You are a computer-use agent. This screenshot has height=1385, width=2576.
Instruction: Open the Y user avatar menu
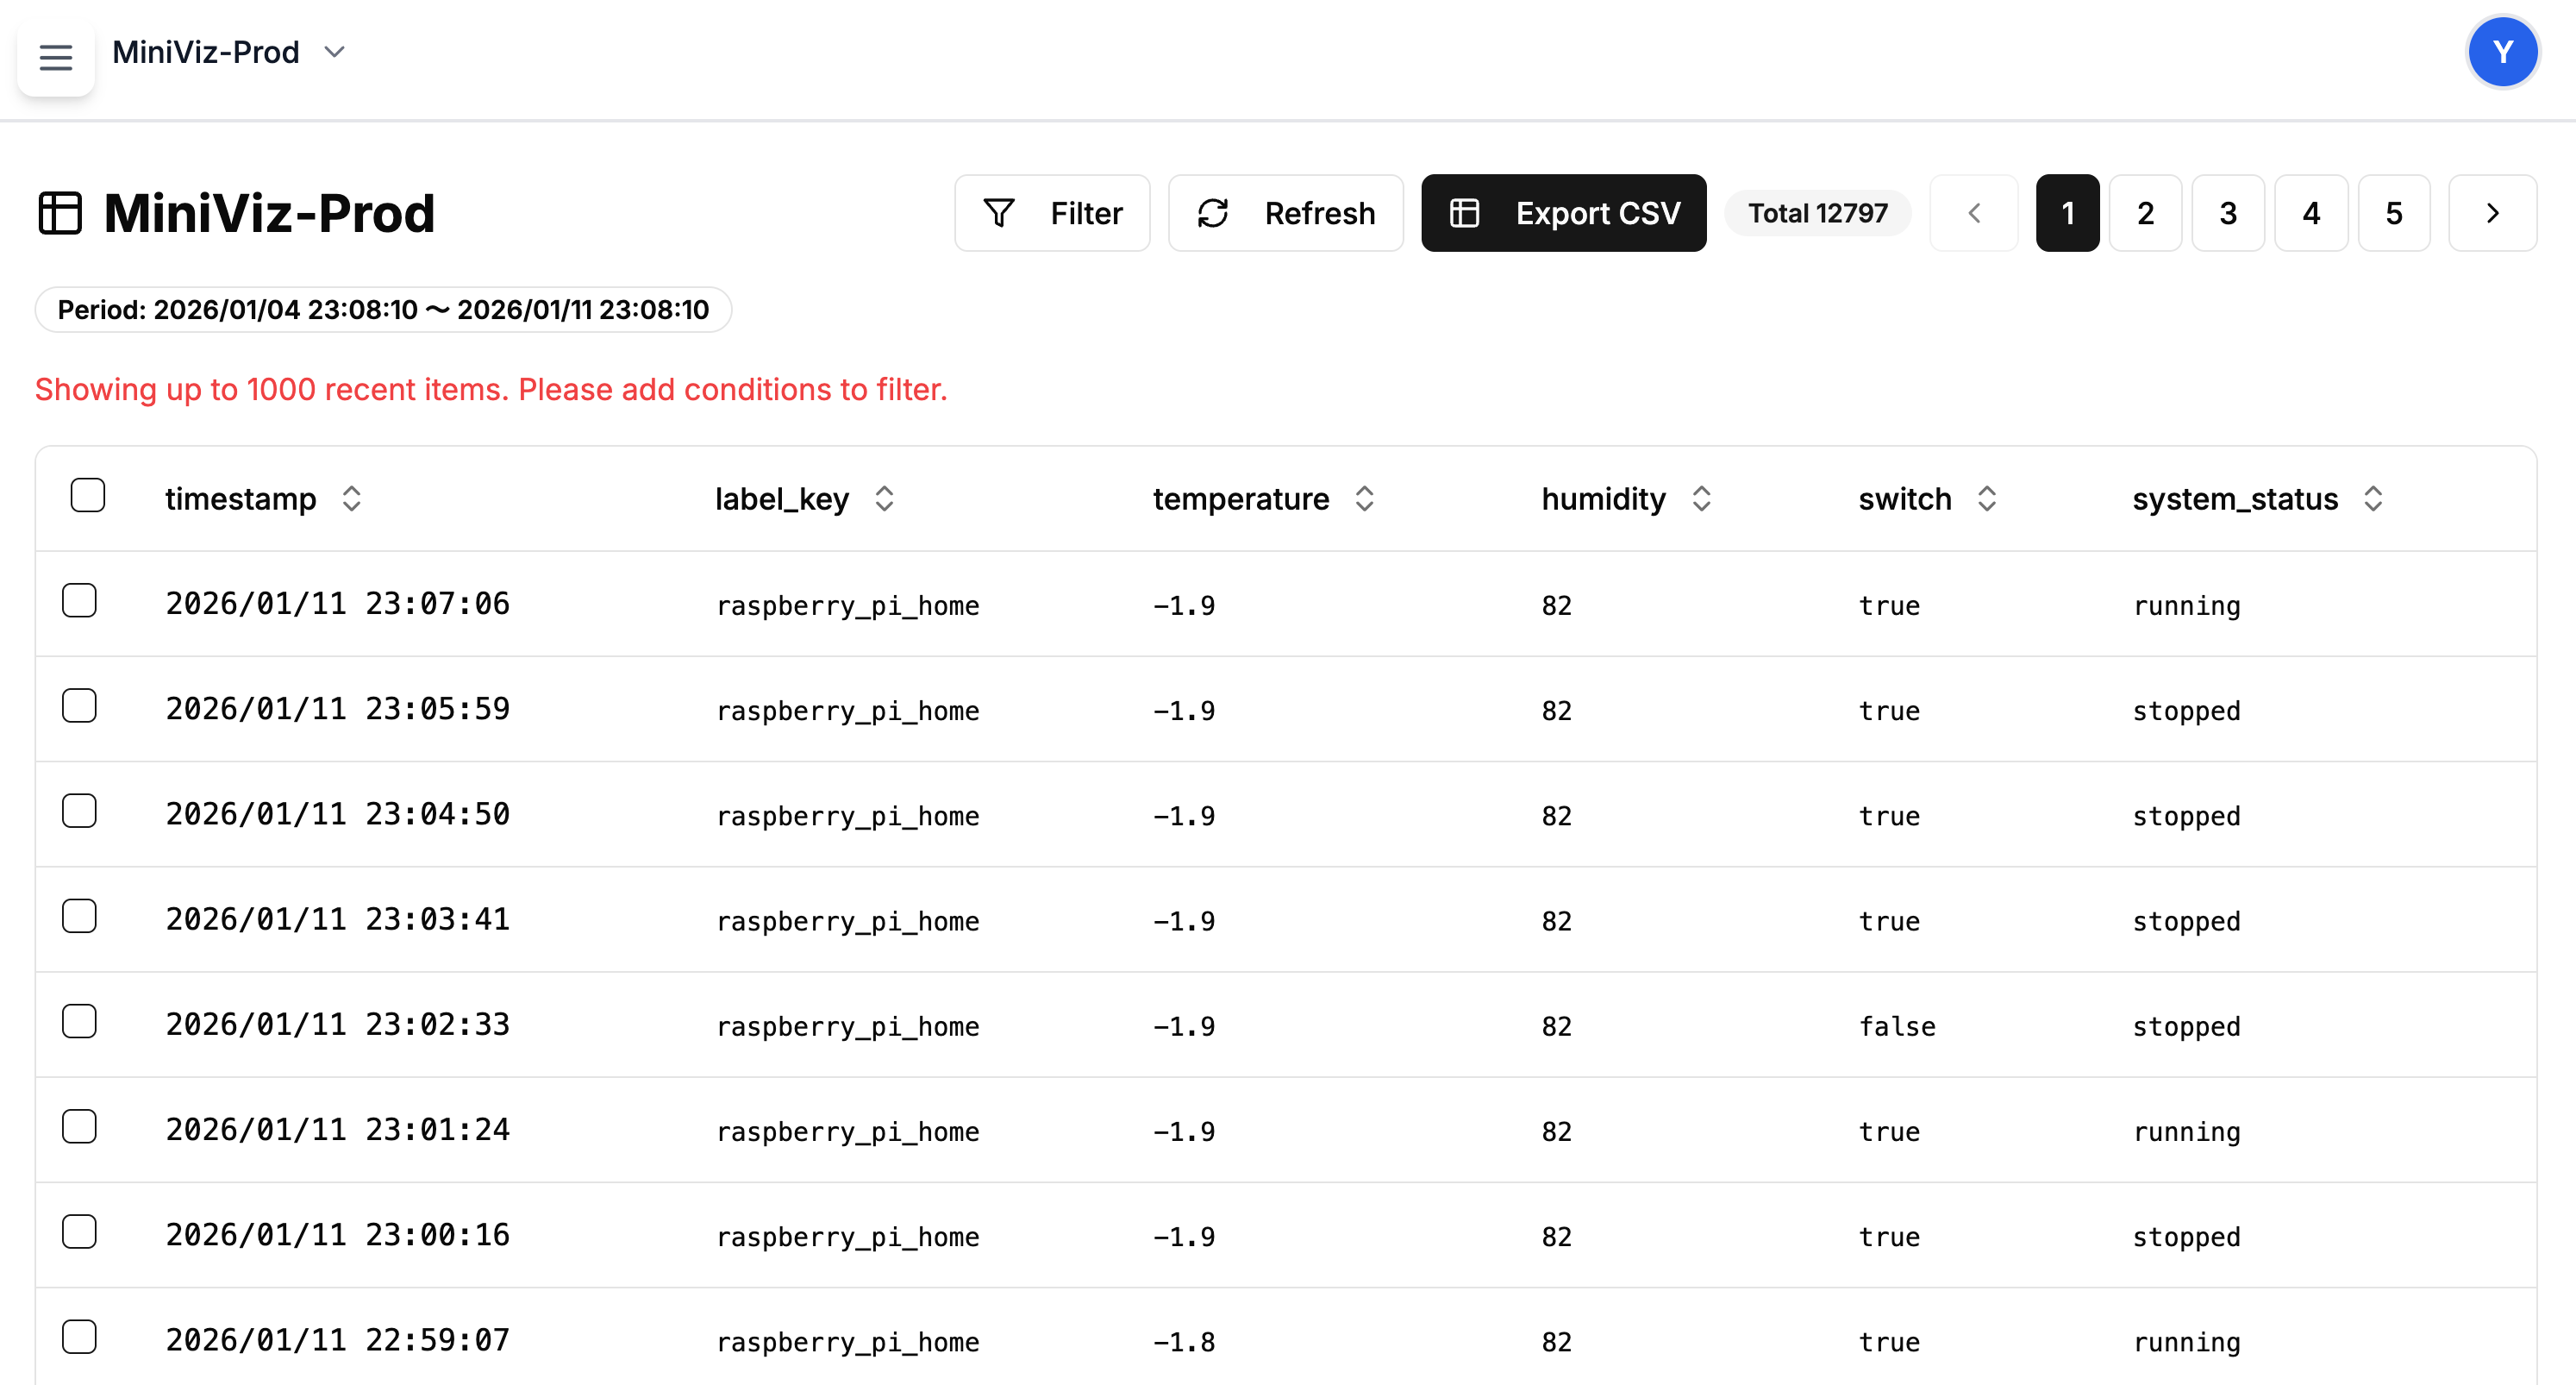[x=2503, y=51]
